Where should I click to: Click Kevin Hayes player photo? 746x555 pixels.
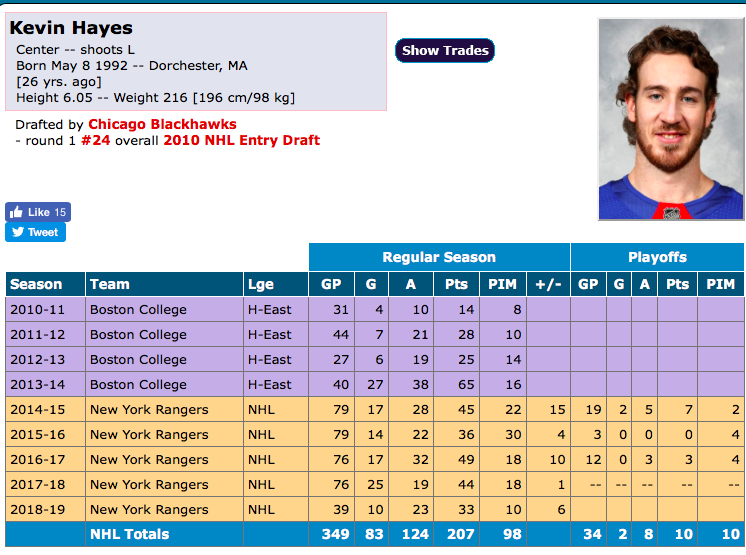click(x=670, y=119)
